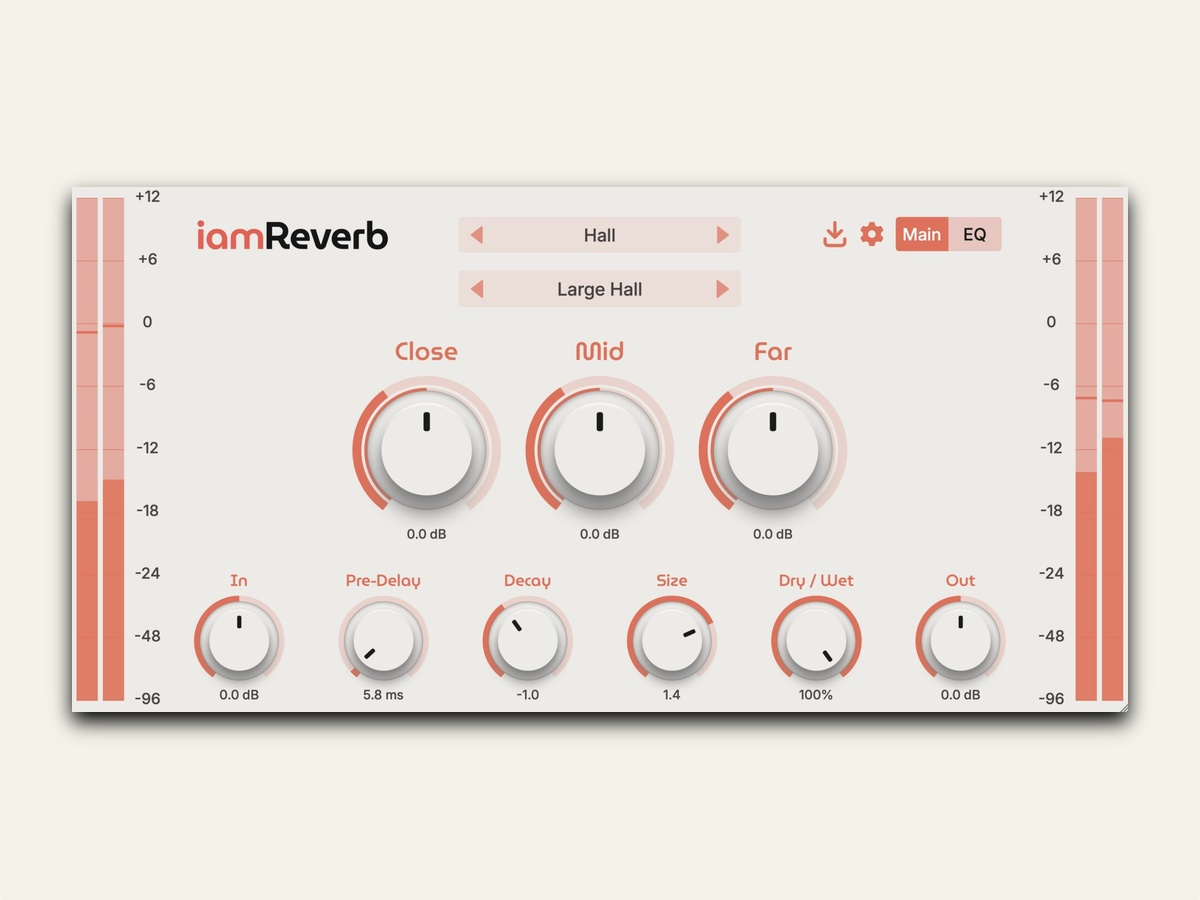
Task: Click the 5.8 ms Pre-Delay value
Action: point(383,695)
